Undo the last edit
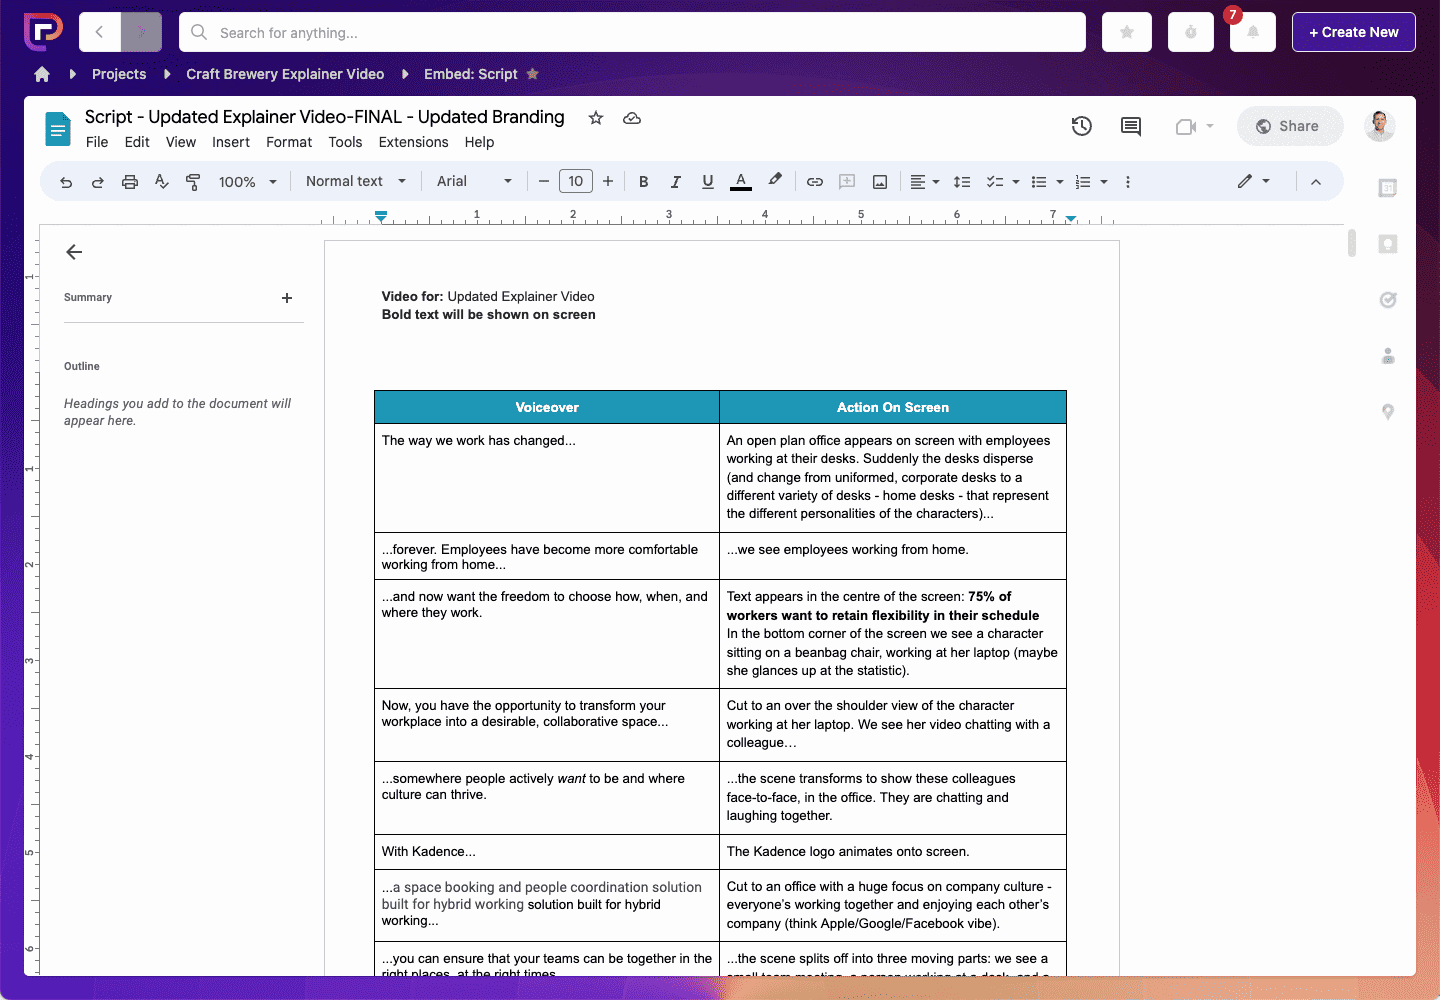Viewport: 1440px width, 1000px height. [x=66, y=182]
